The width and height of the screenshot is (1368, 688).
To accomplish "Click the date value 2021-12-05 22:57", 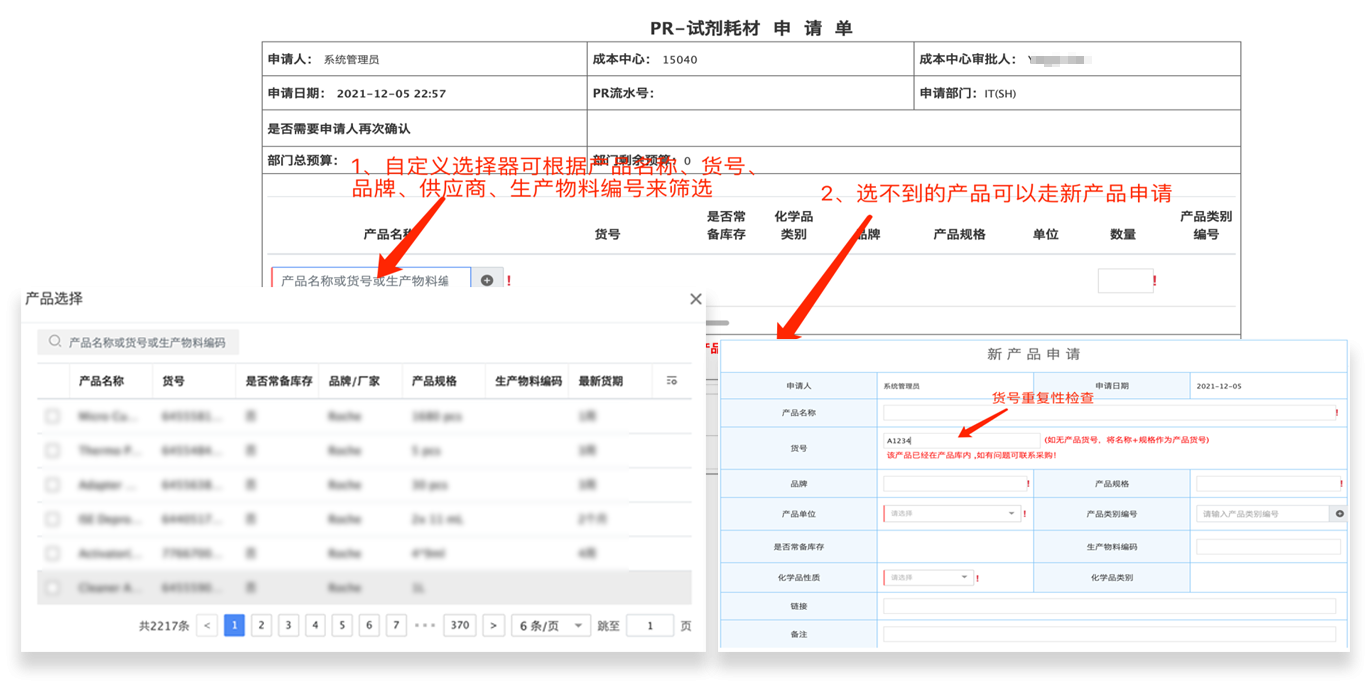I will 391,94.
